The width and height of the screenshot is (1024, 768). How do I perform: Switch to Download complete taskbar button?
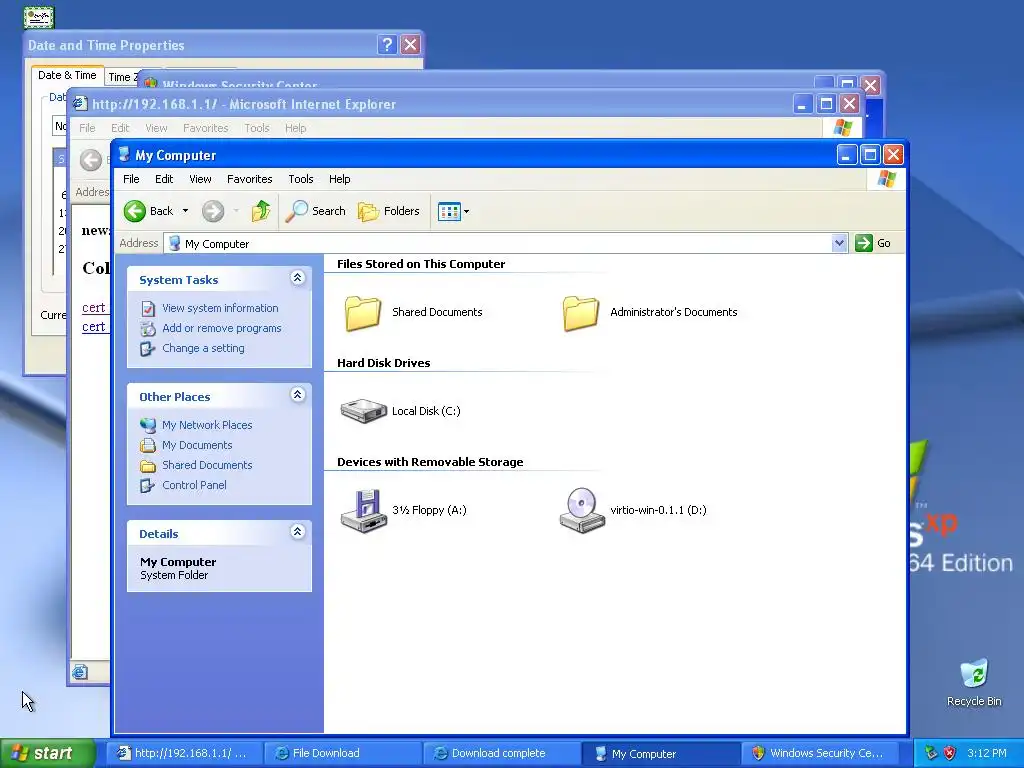coord(502,754)
